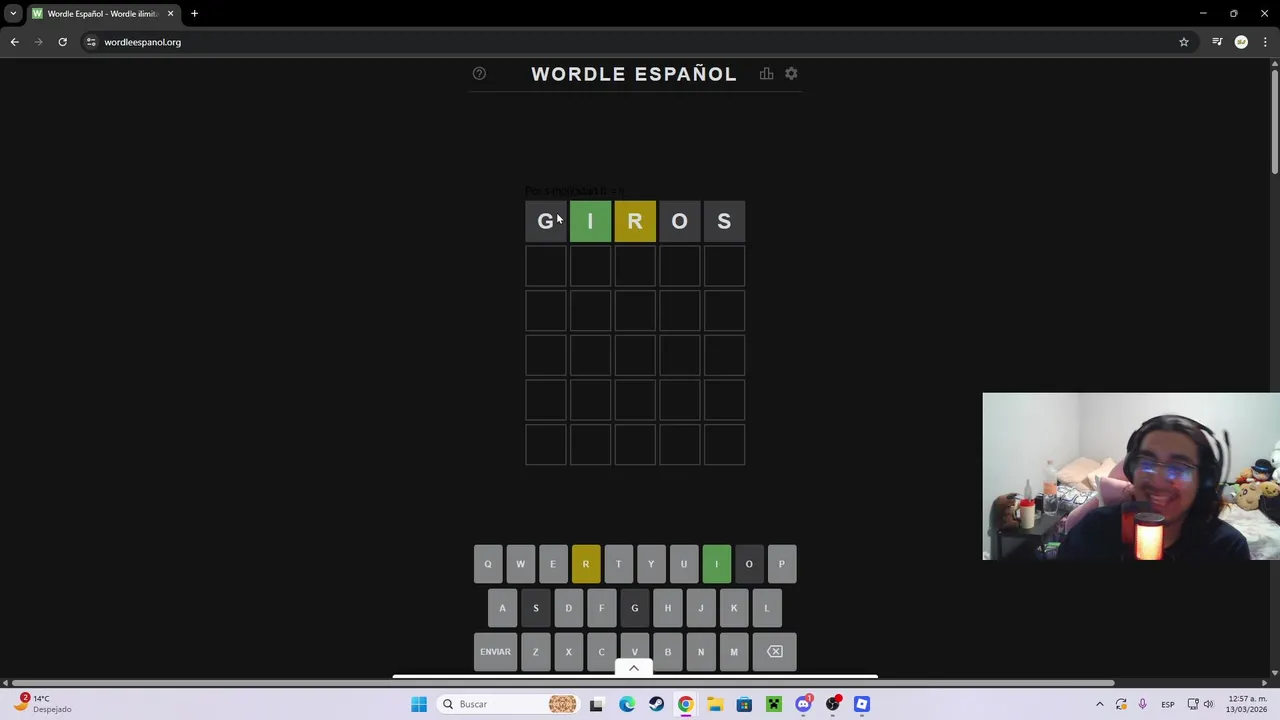1280x720 pixels.
Task: Open File Explorer from the taskbar
Action: (x=715, y=704)
